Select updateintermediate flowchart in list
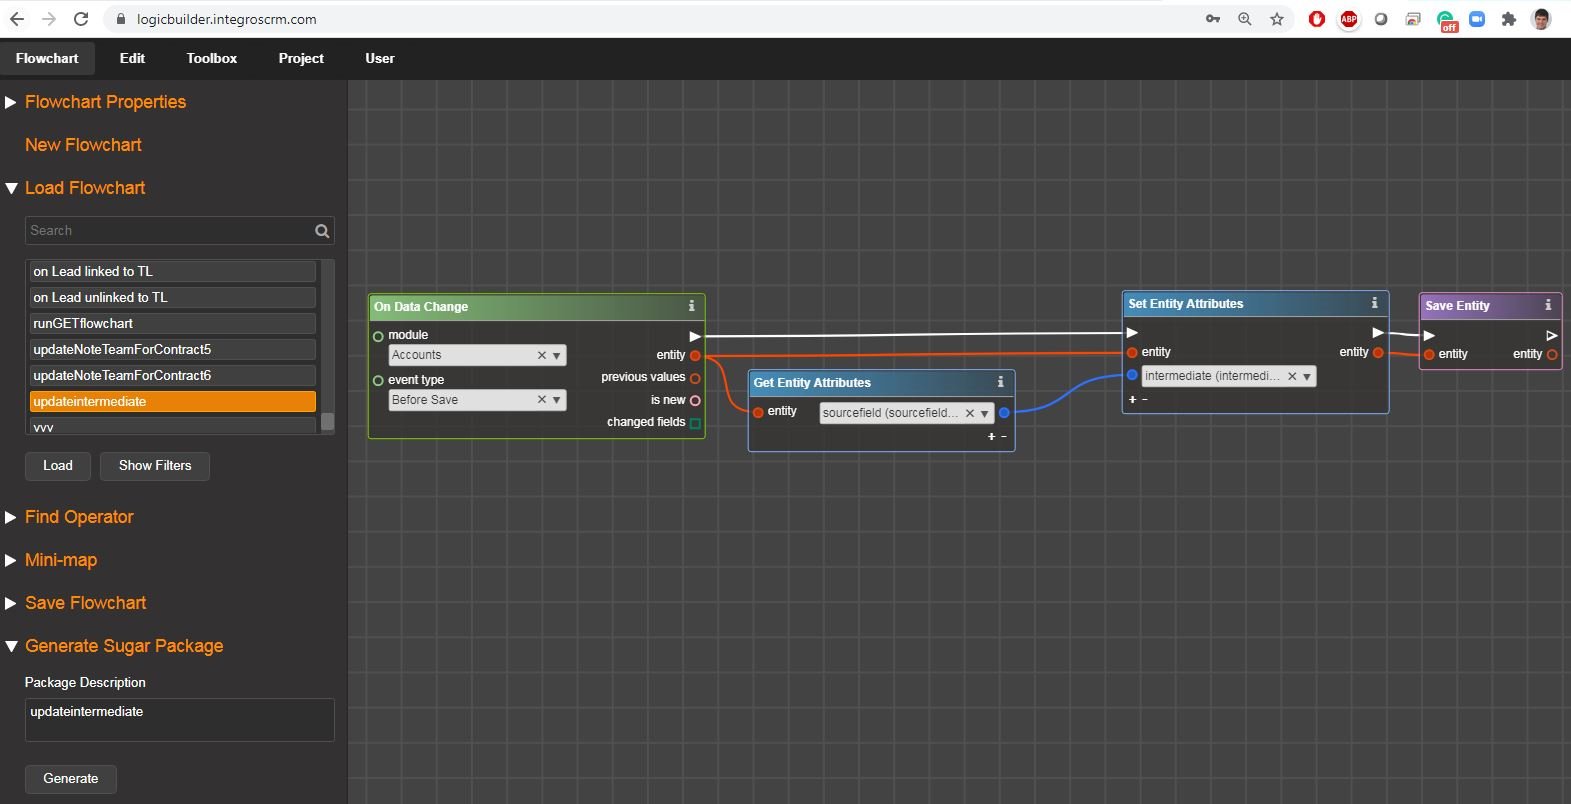This screenshot has height=804, width=1571. tap(173, 401)
